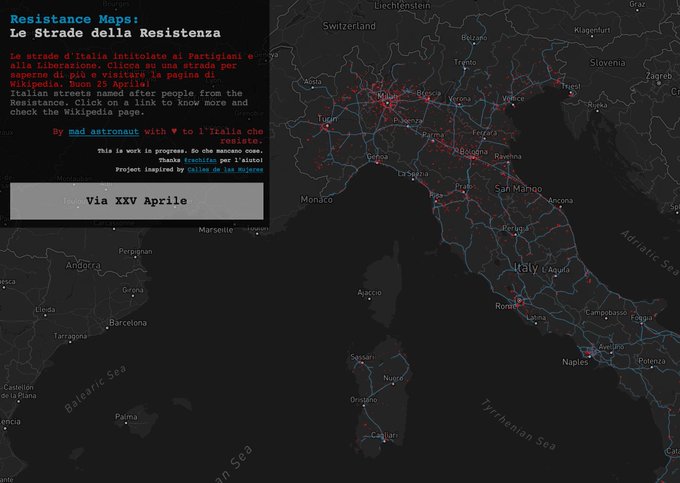680x483 pixels.
Task: Click the Rijeka label
Action: point(598,105)
